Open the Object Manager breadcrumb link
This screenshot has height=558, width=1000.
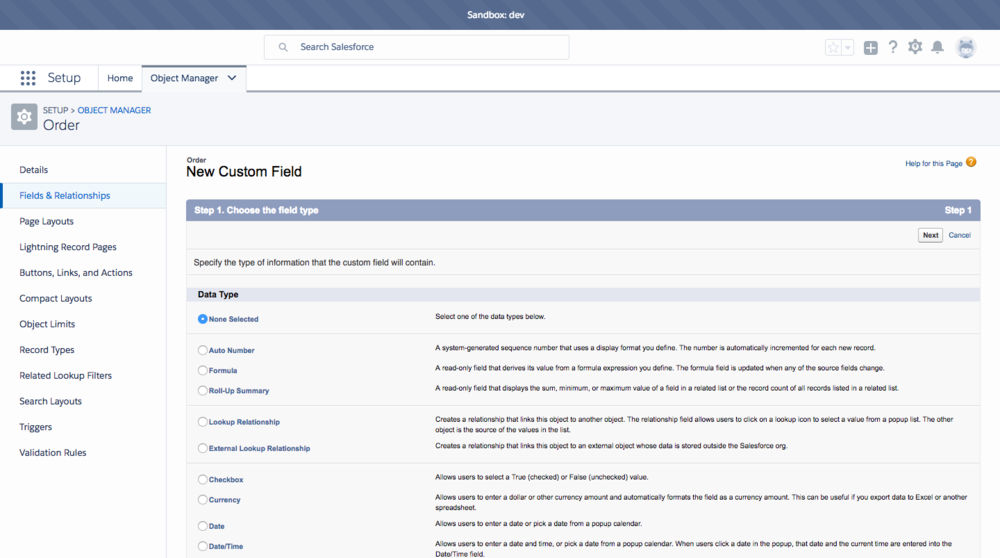tap(114, 110)
